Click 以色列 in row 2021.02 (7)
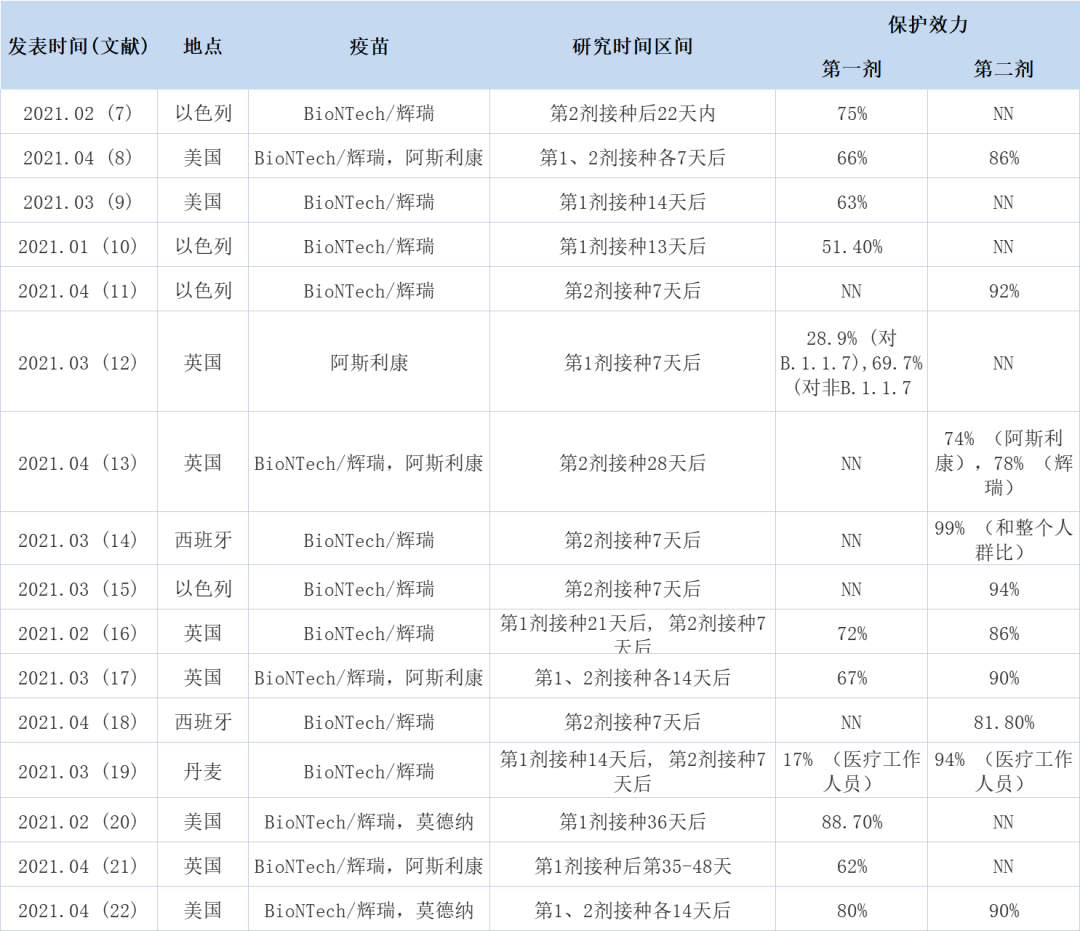The height and width of the screenshot is (931, 1080). click(x=202, y=113)
